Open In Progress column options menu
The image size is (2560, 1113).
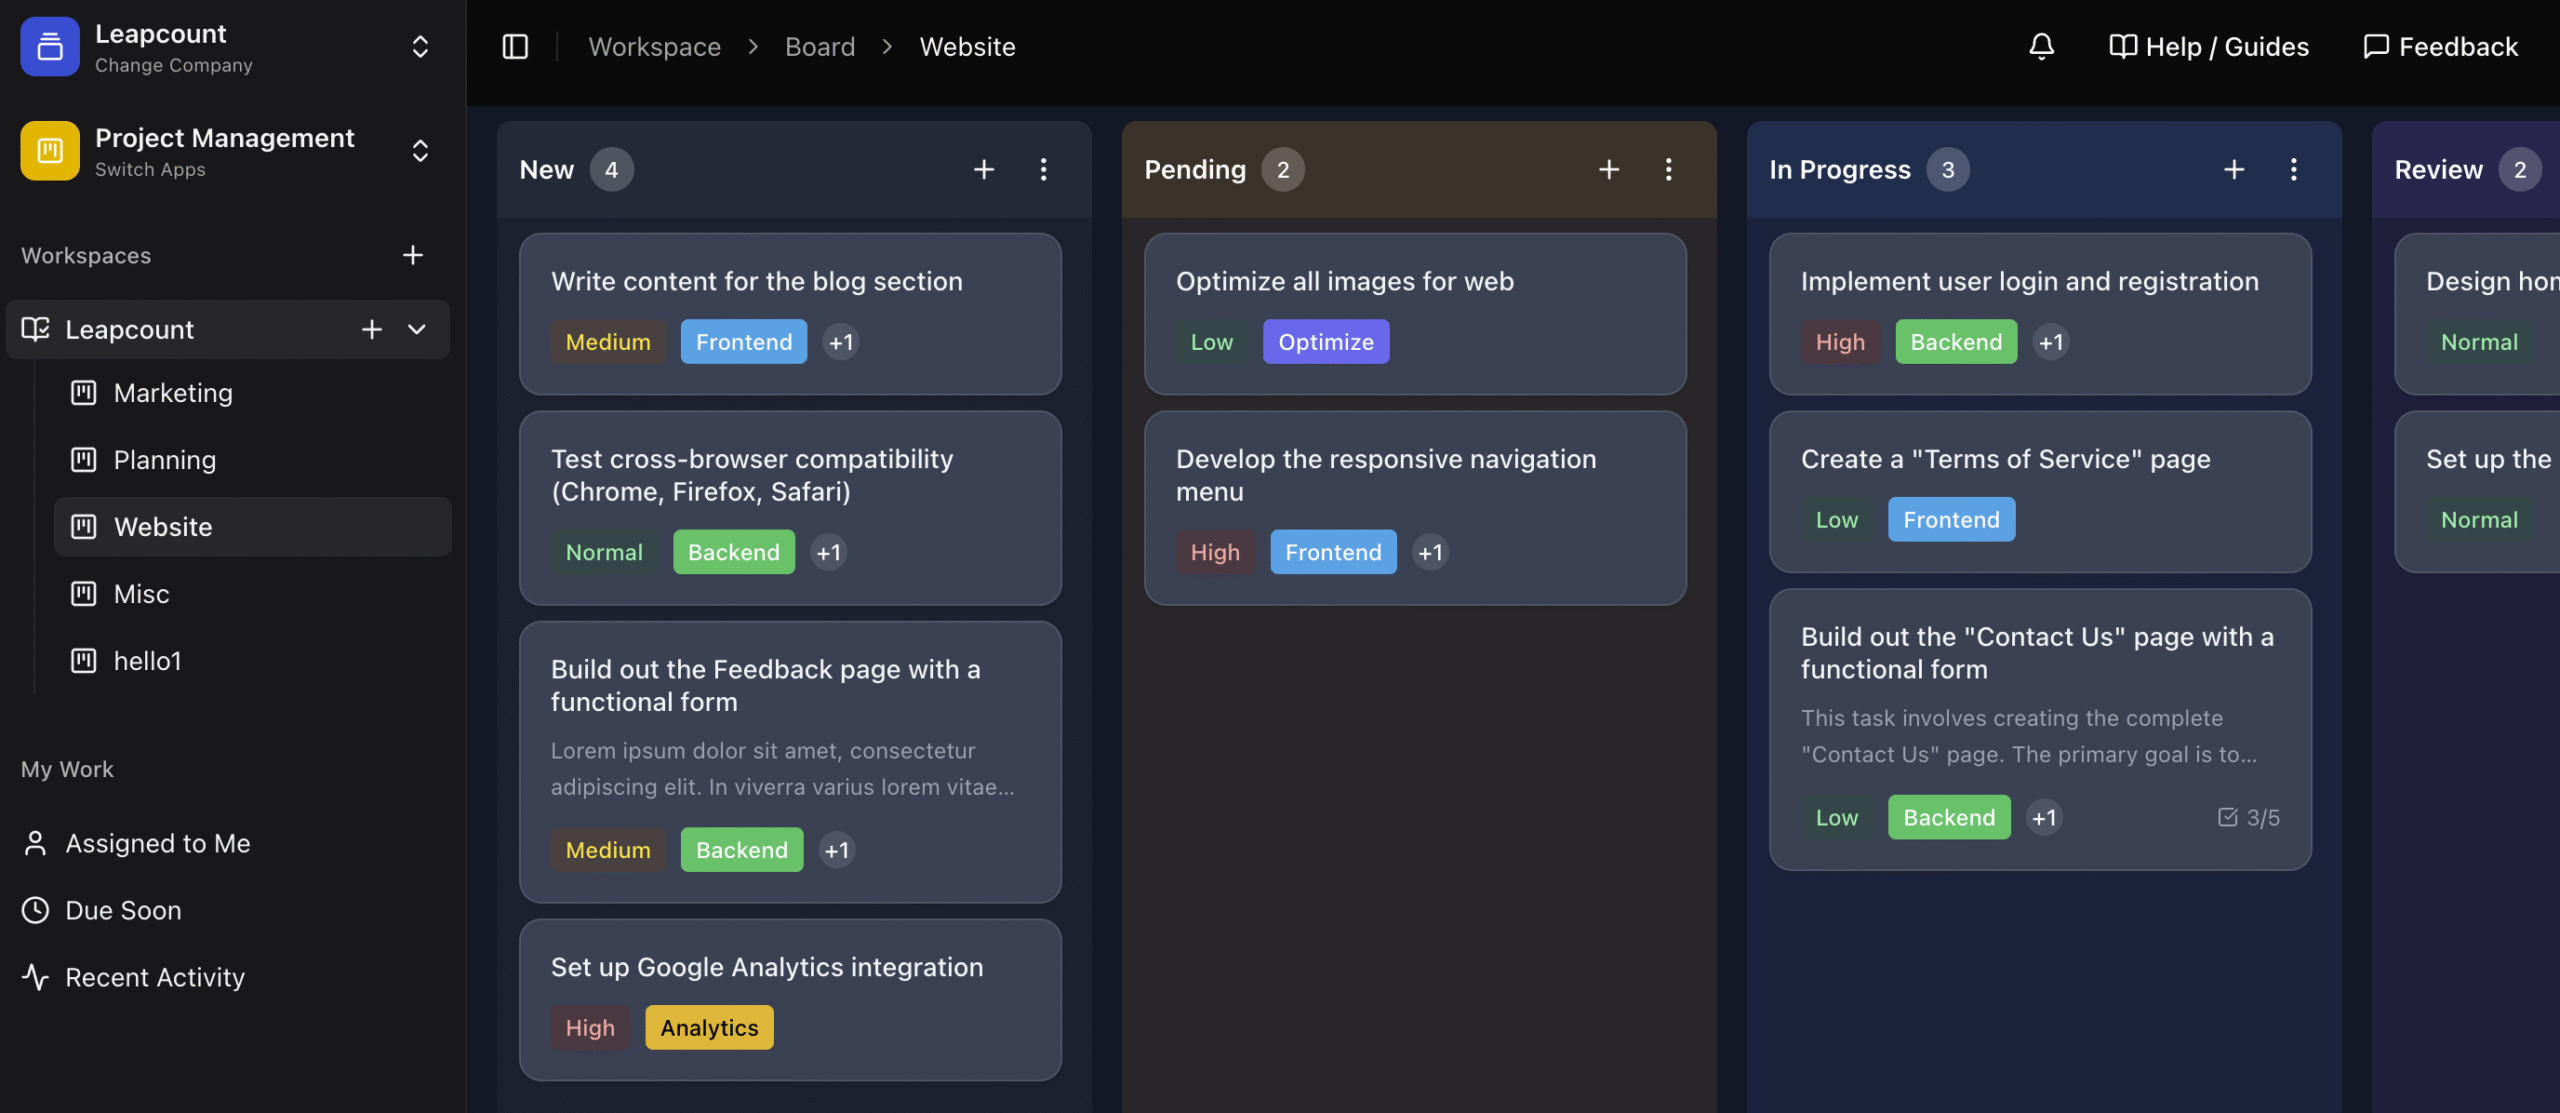point(2293,170)
